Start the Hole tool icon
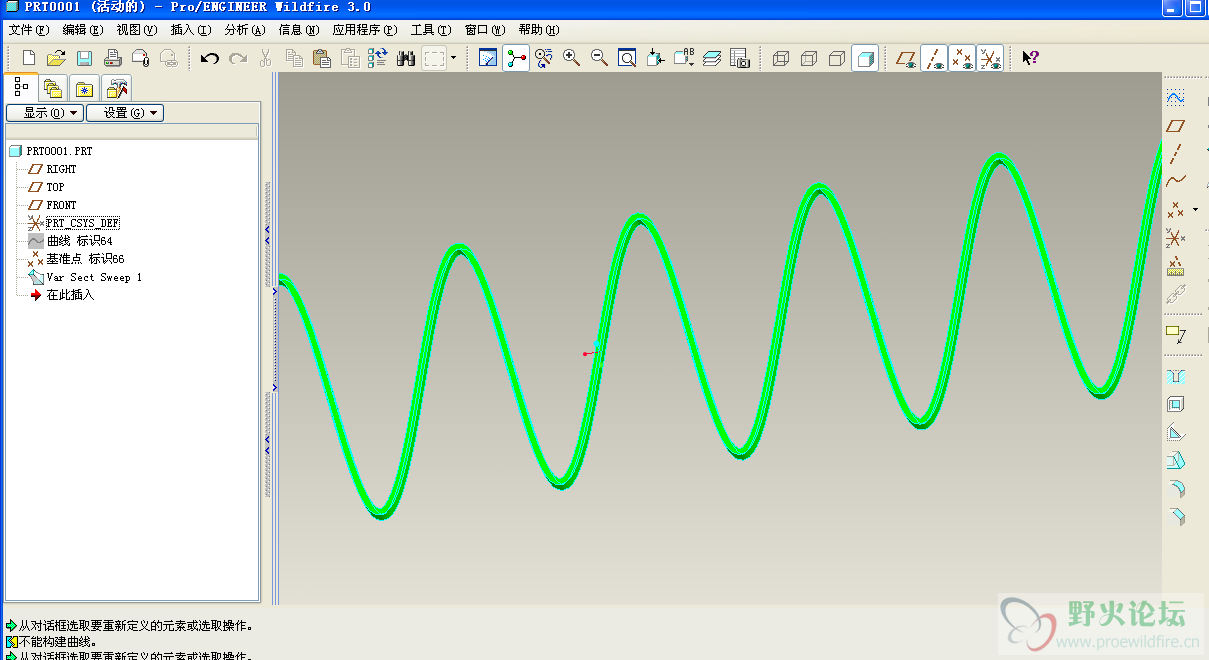Image resolution: width=1209 pixels, height=660 pixels. pos(1175,376)
